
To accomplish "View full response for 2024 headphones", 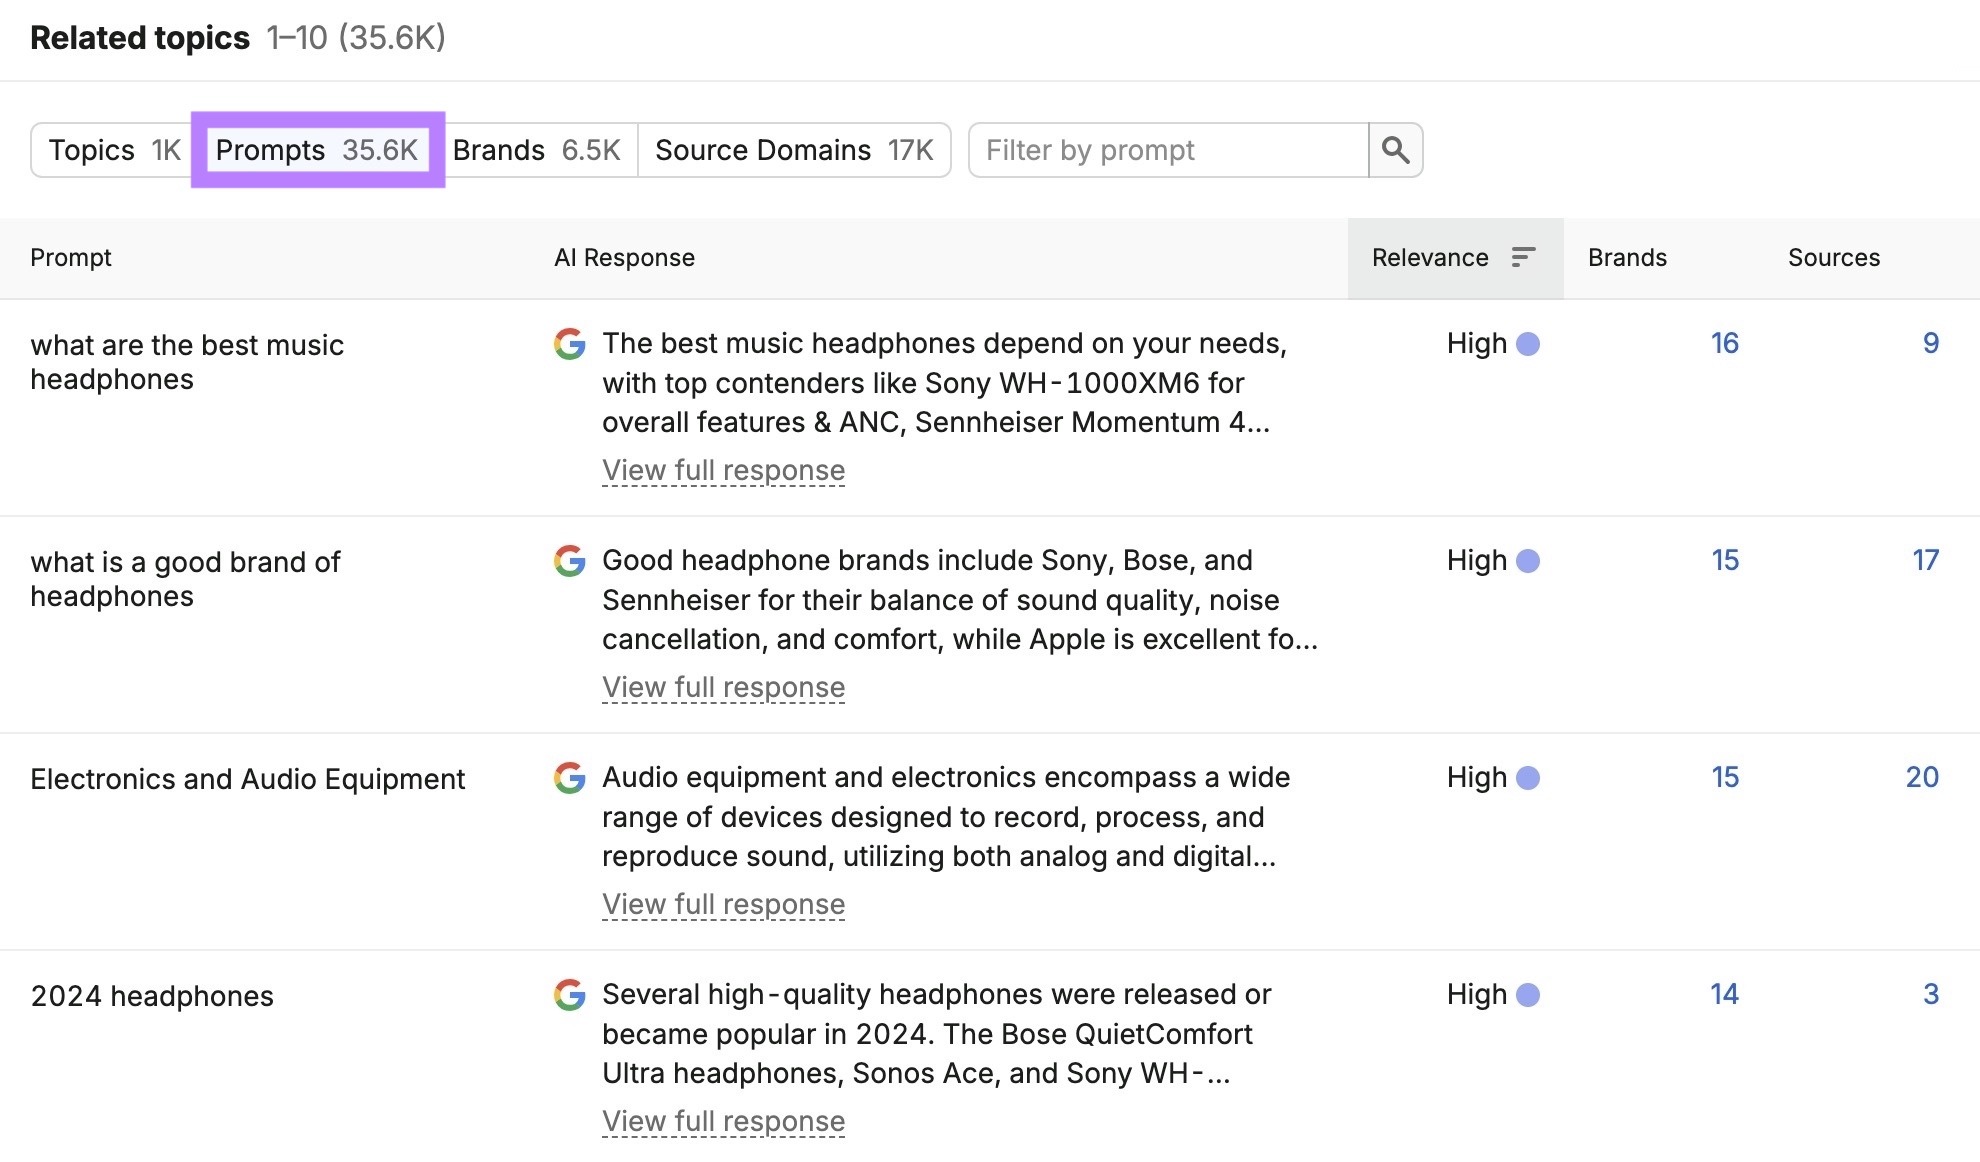I will pos(723,1121).
